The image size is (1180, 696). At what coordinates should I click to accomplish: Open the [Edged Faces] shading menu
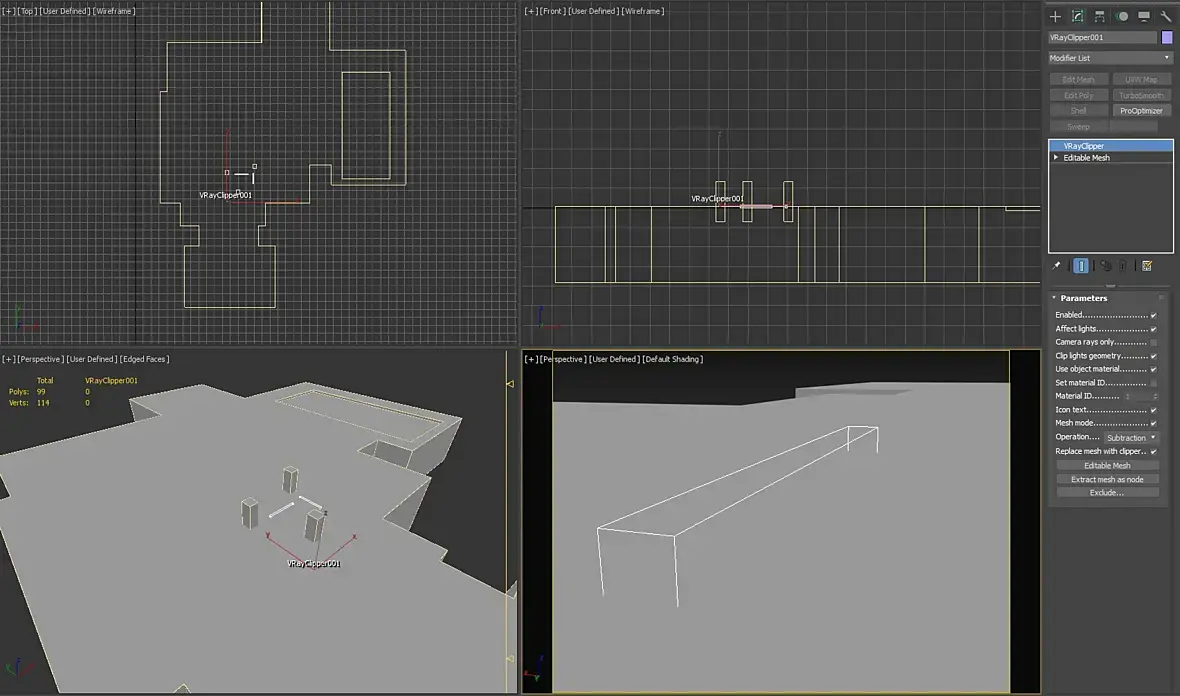point(144,359)
